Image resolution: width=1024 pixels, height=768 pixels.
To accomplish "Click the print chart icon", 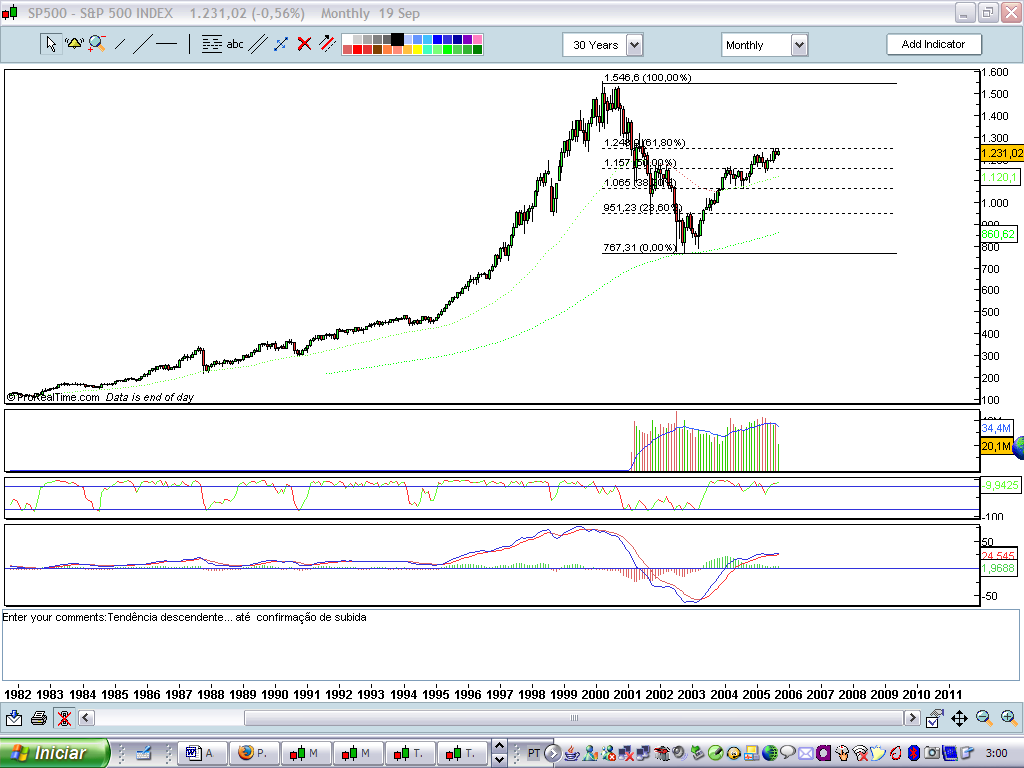I will (x=39, y=717).
